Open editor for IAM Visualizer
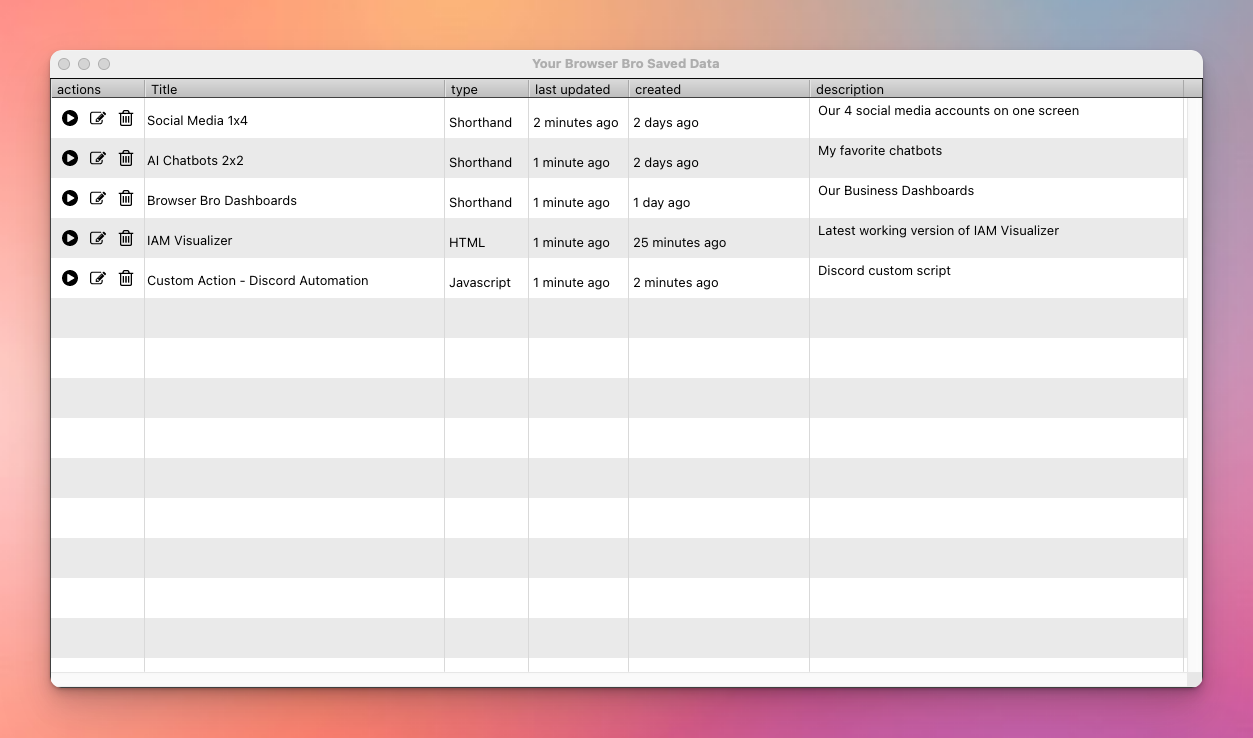Viewport: 1253px width, 738px height. click(x=98, y=238)
